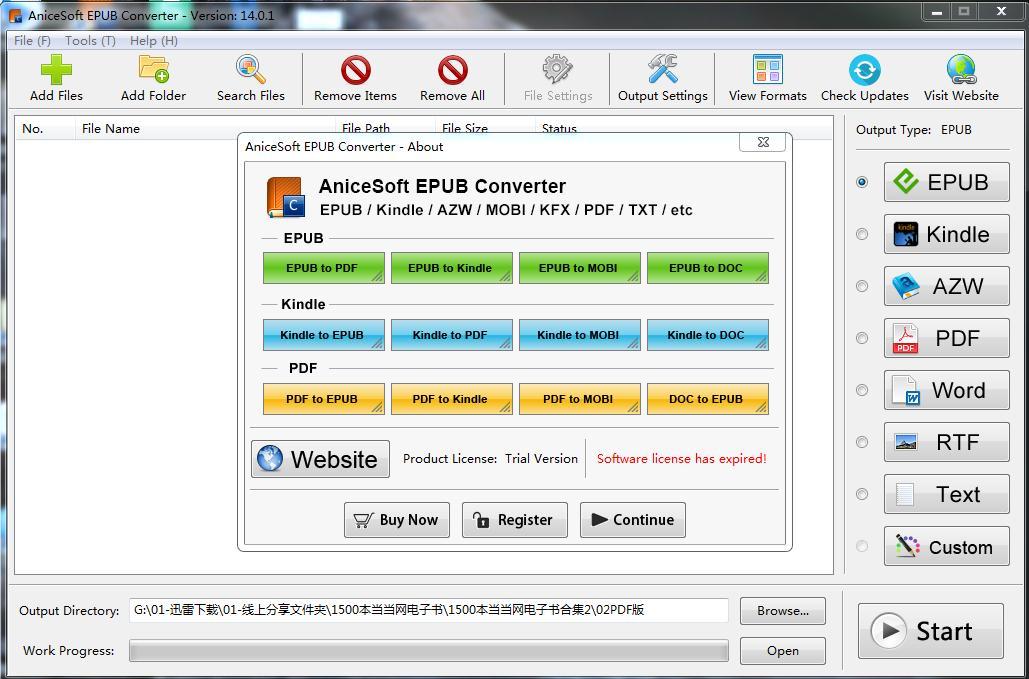Click the Open output folder button

(x=782, y=651)
